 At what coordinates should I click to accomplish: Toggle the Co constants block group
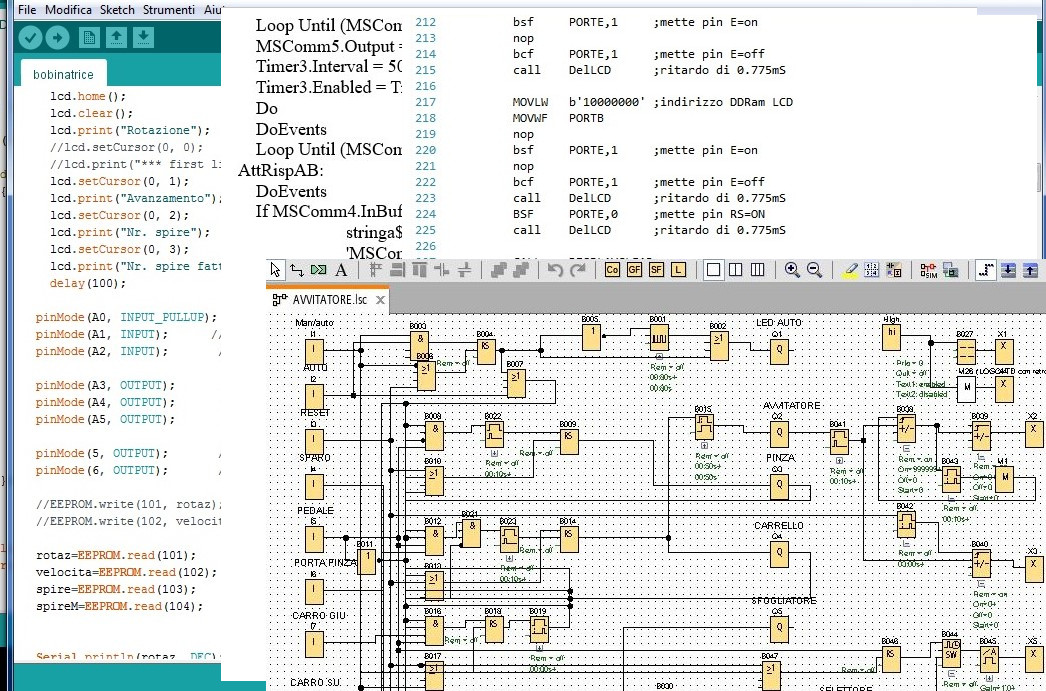[x=611, y=270]
